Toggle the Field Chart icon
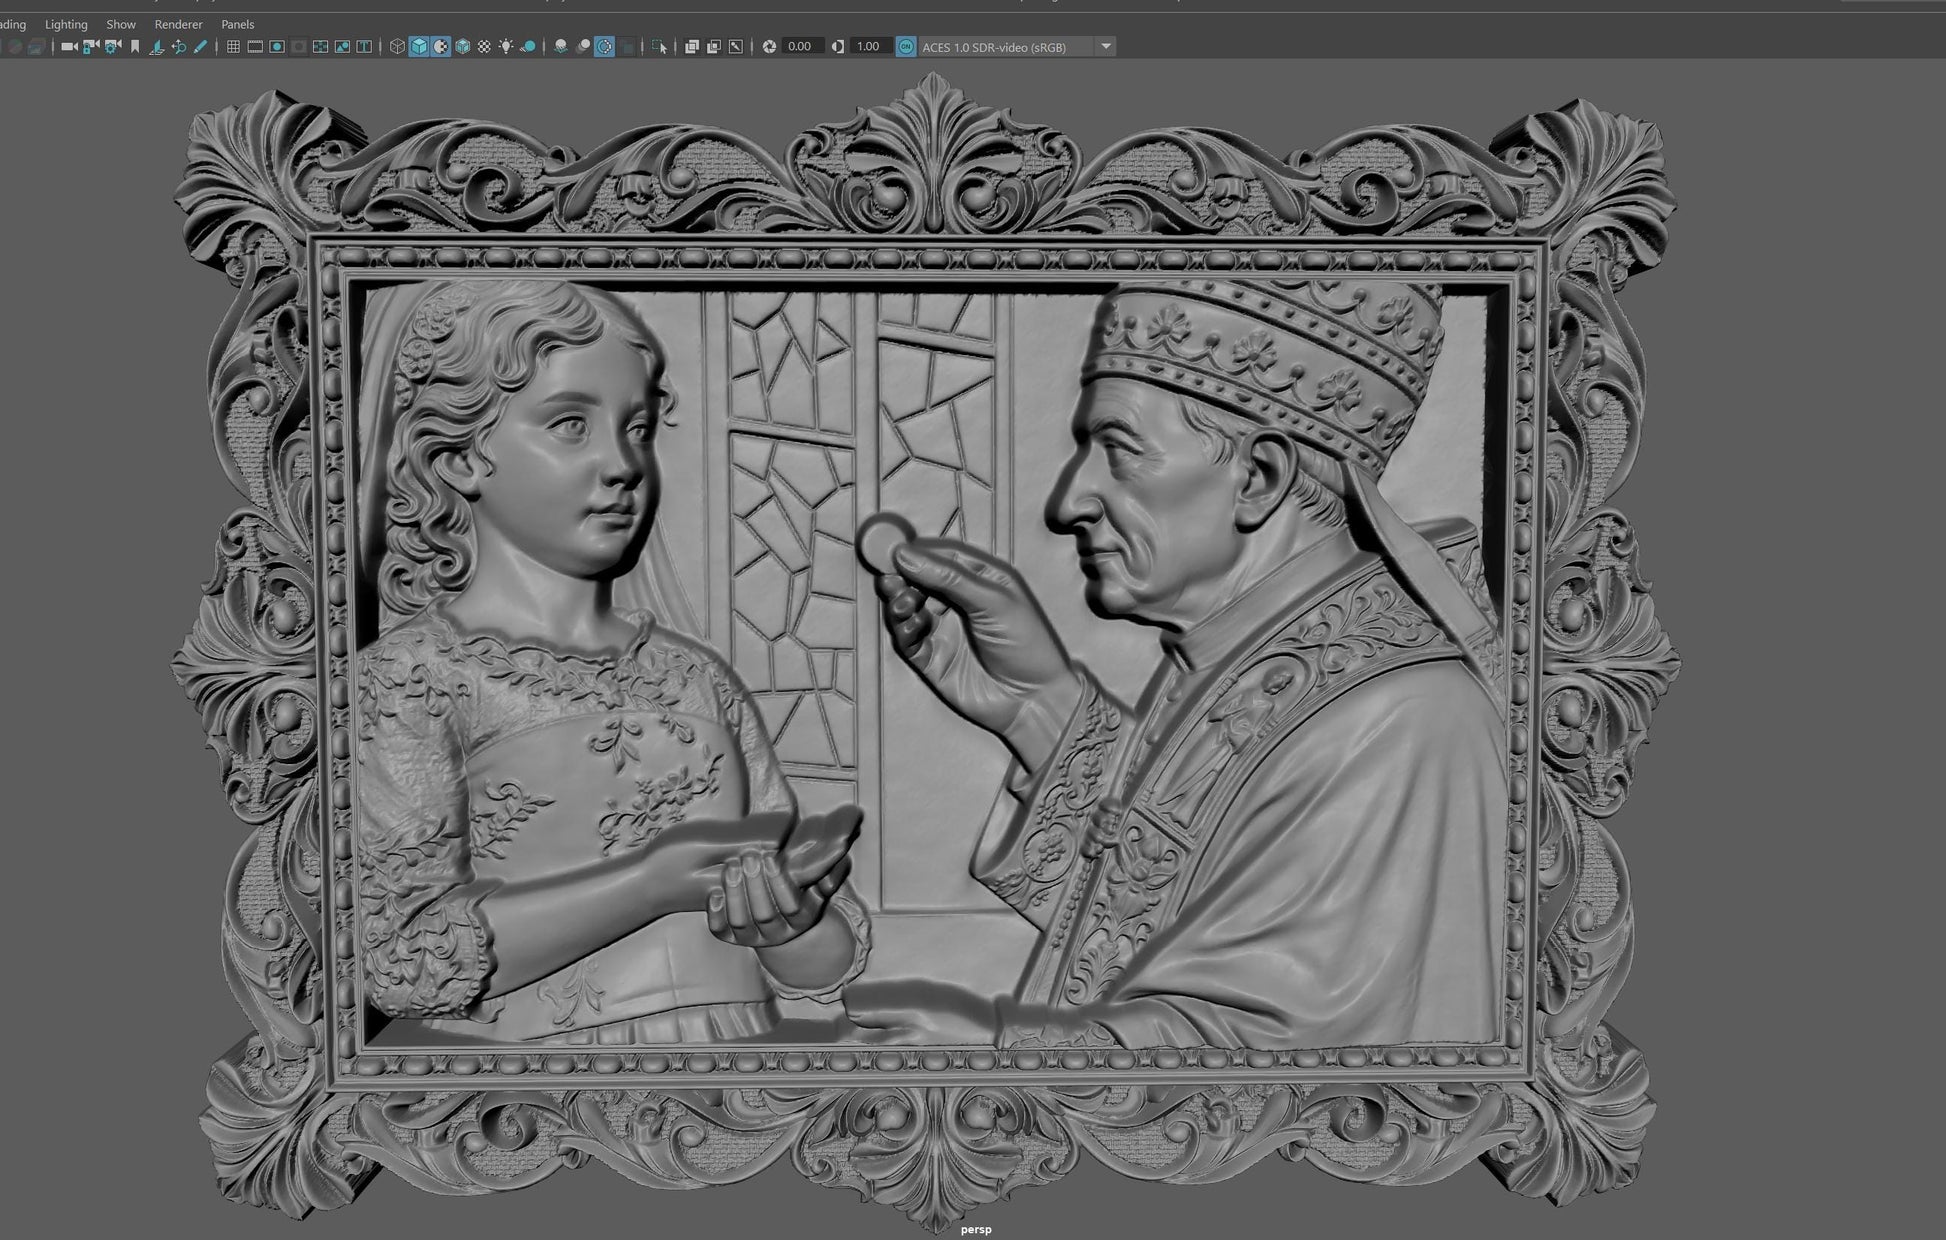Image resolution: width=1946 pixels, height=1240 pixels. (x=321, y=46)
